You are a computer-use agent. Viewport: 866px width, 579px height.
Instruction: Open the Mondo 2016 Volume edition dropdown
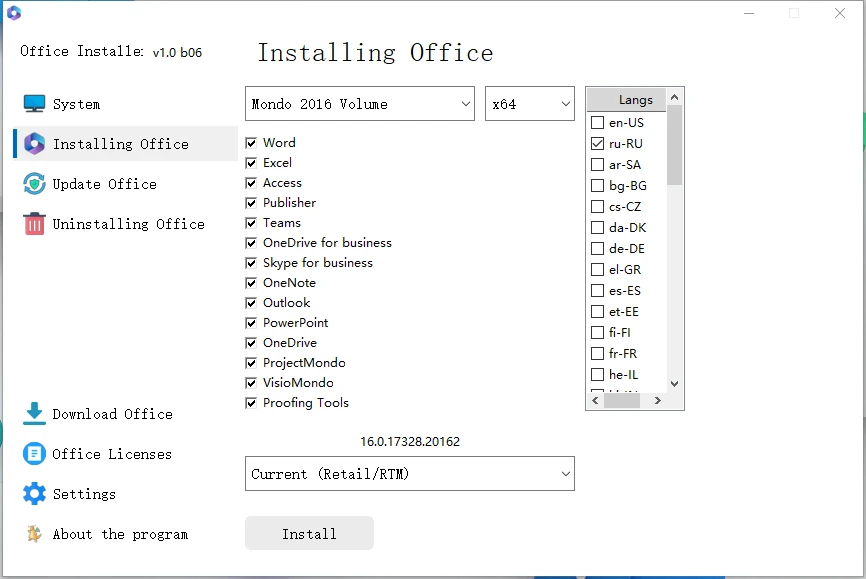360,103
